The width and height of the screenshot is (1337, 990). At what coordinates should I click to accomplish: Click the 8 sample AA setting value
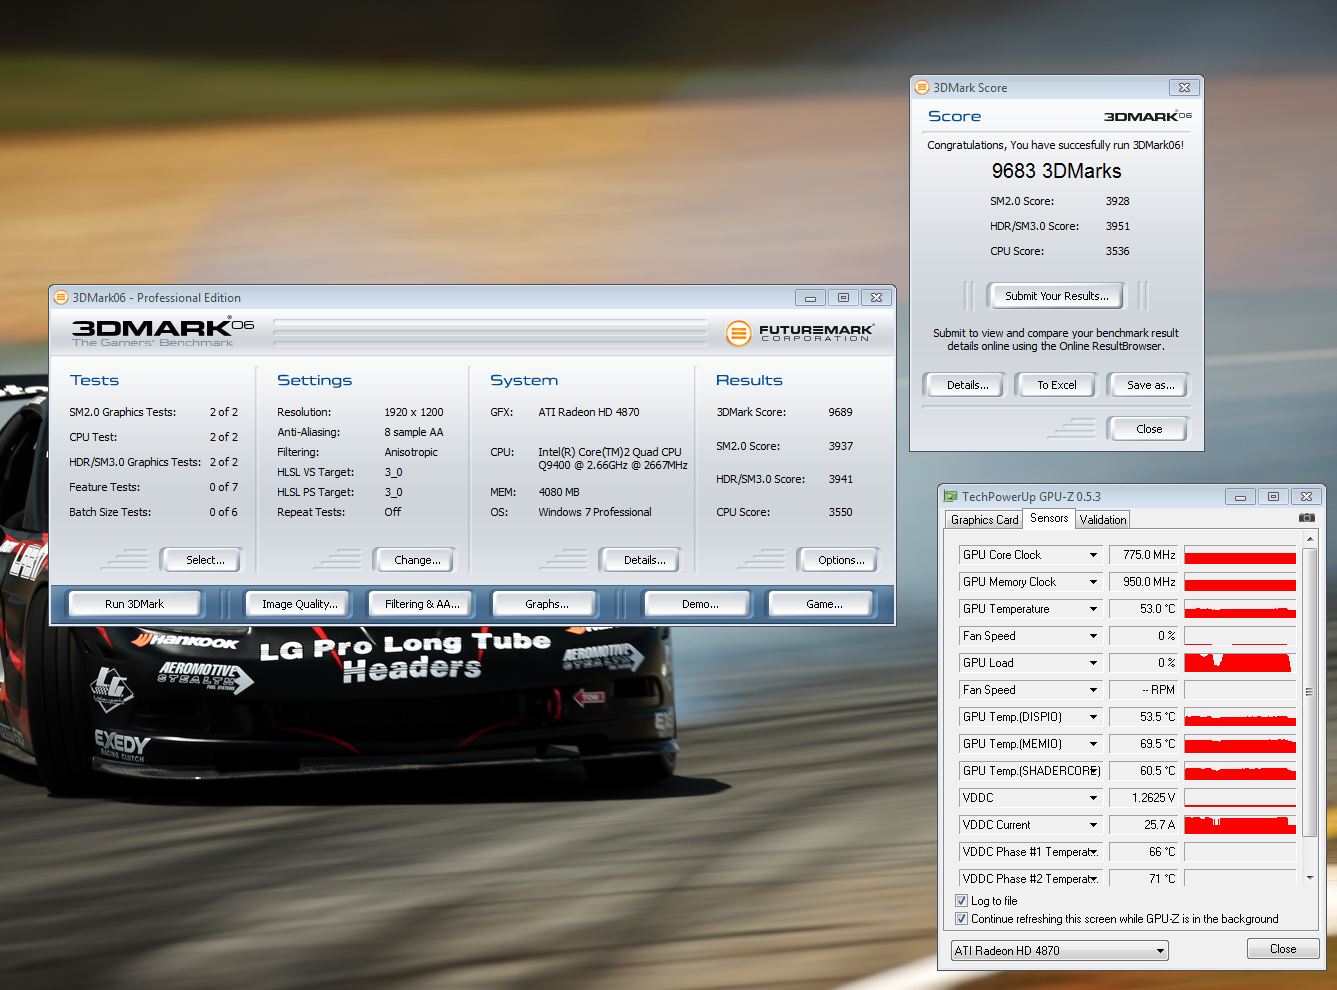point(413,432)
